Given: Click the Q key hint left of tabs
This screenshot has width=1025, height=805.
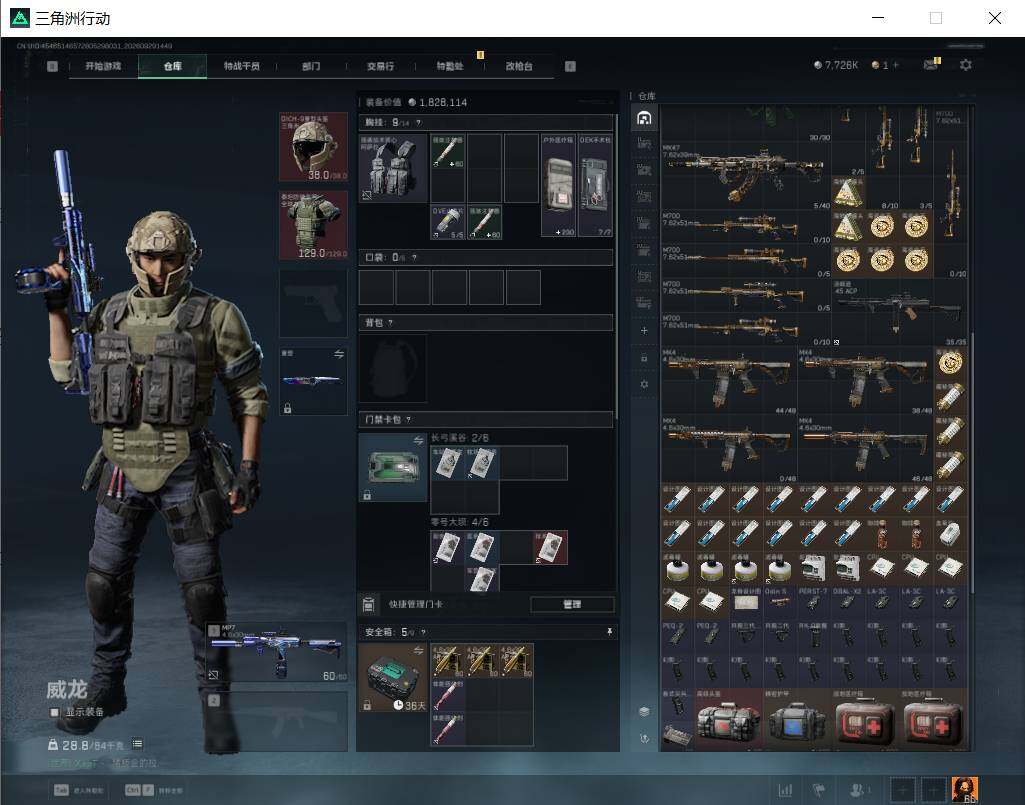Looking at the screenshot, I should click(x=52, y=66).
